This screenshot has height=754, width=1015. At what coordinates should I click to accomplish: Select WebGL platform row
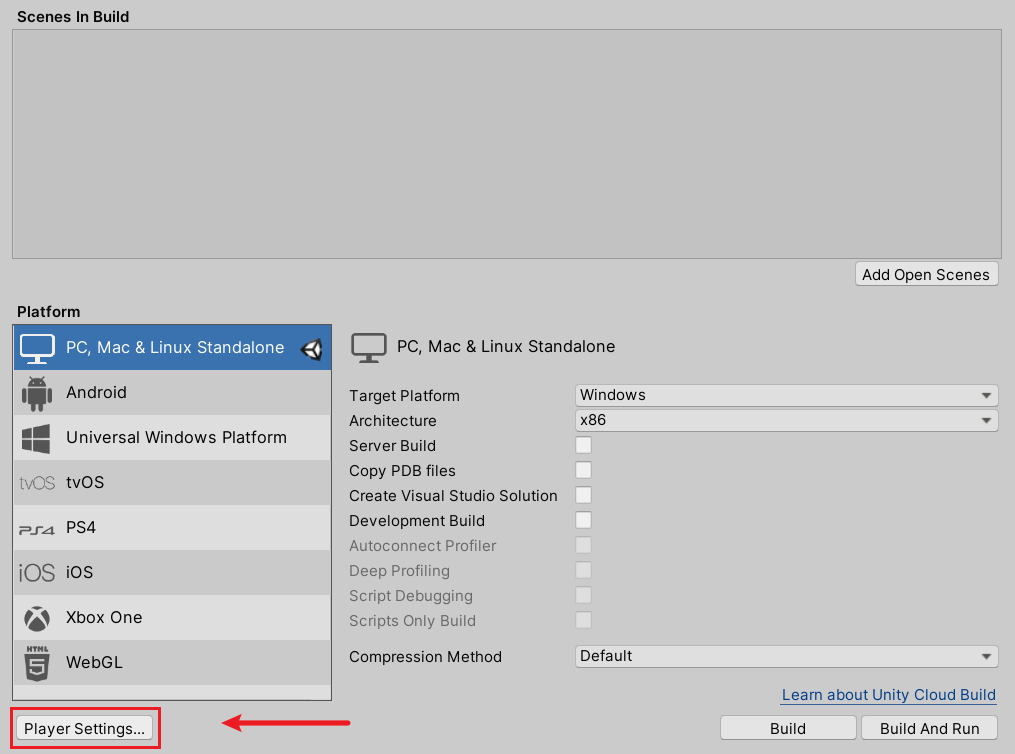[172, 663]
